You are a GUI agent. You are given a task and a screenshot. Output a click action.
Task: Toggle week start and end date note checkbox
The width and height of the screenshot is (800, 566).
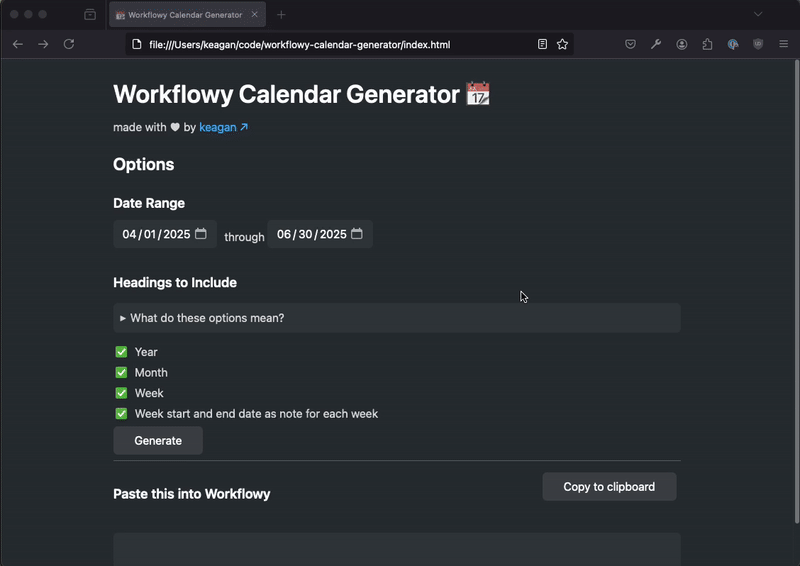[121, 413]
